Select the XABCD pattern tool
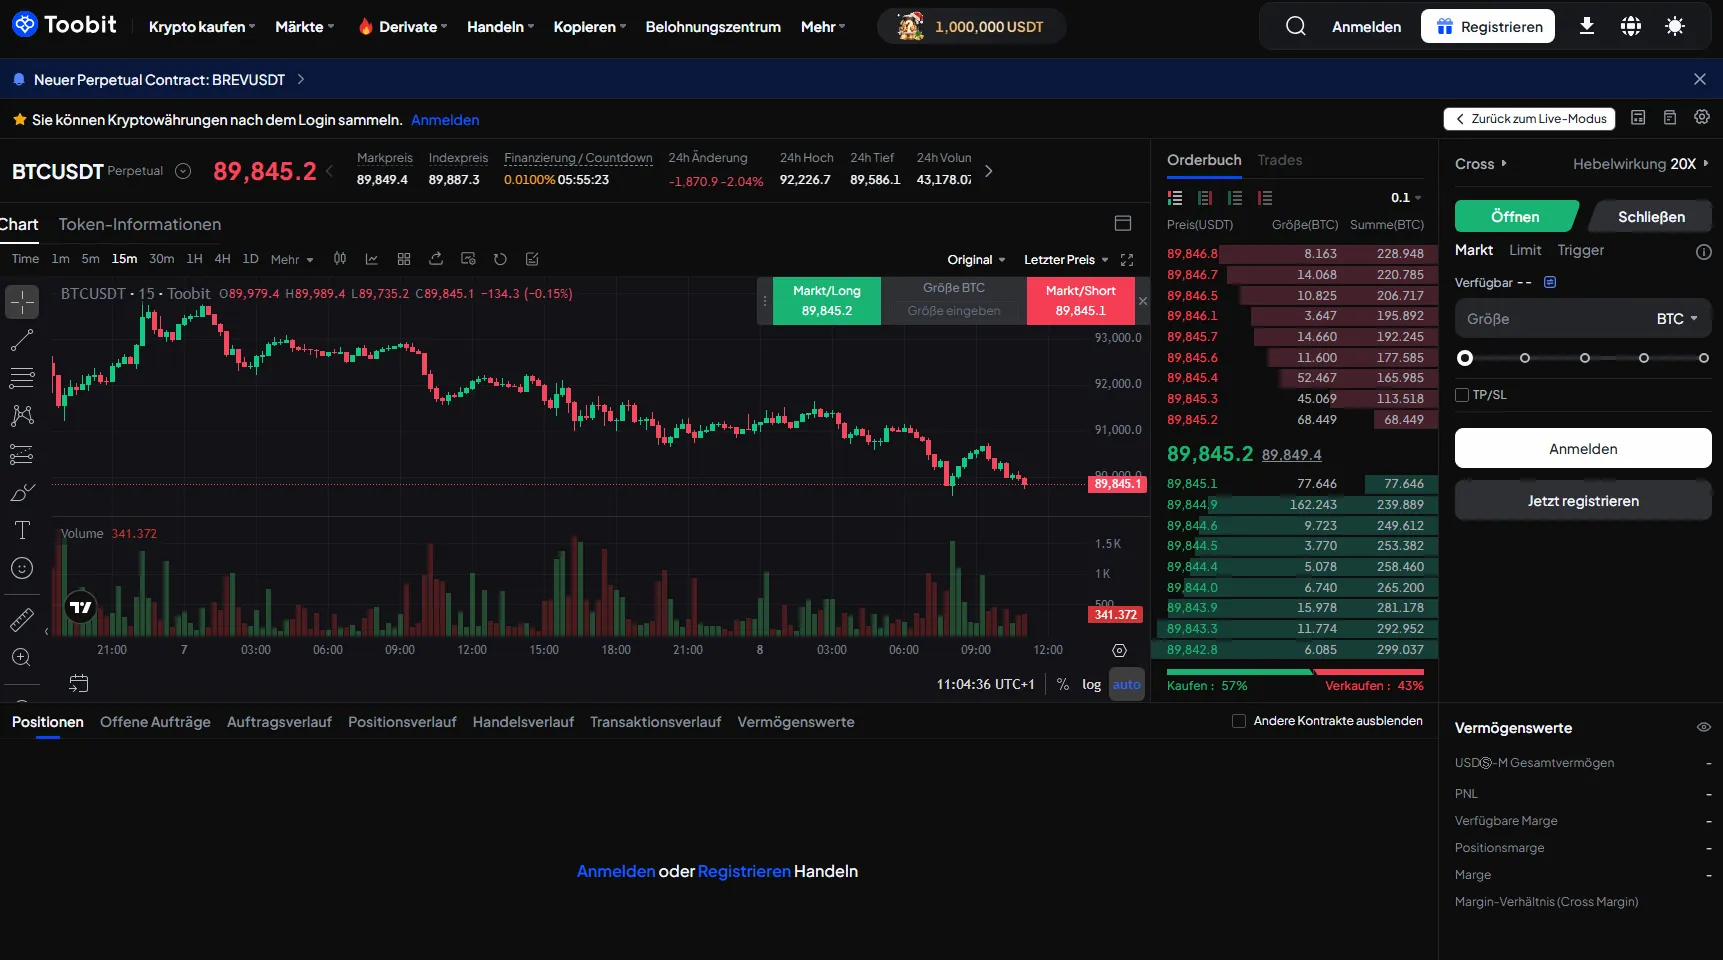Screen dimensions: 1723x960 click(x=22, y=416)
